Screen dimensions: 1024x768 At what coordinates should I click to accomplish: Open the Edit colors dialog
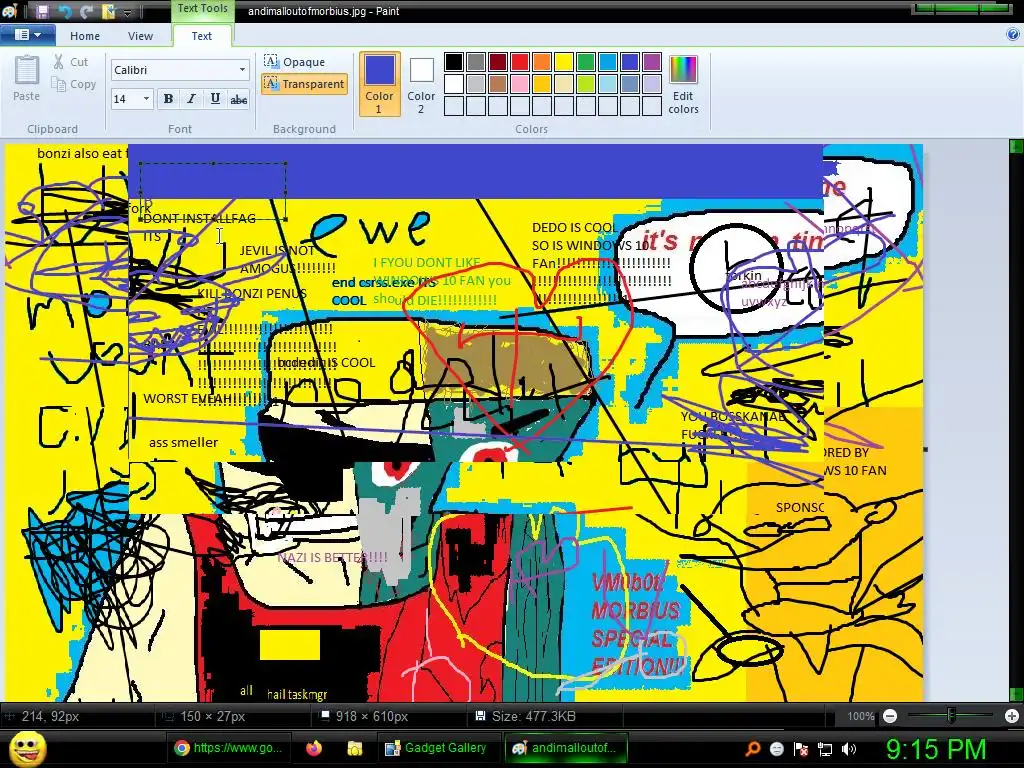point(683,84)
